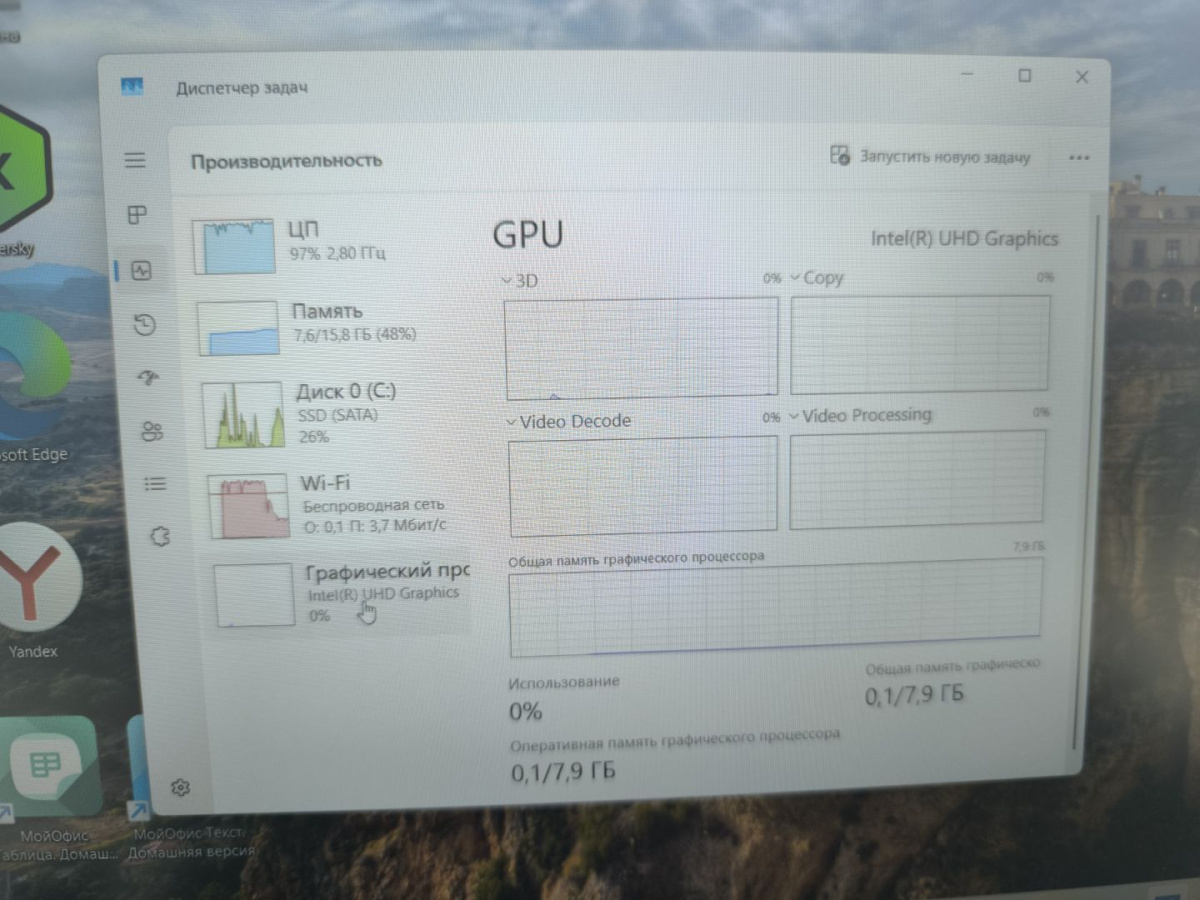Click the hamburger menu to expand the sidebar
Viewport: 1200px width, 900px height.
pyautogui.click(x=136, y=159)
